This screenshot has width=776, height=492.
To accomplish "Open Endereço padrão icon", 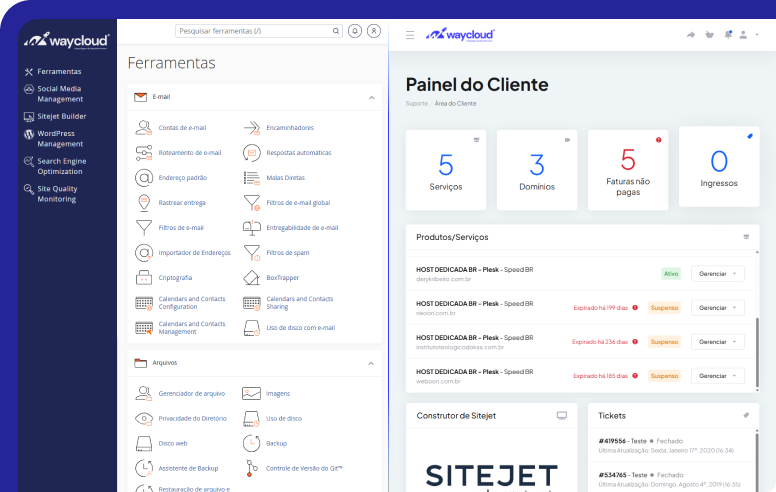I will (144, 178).
